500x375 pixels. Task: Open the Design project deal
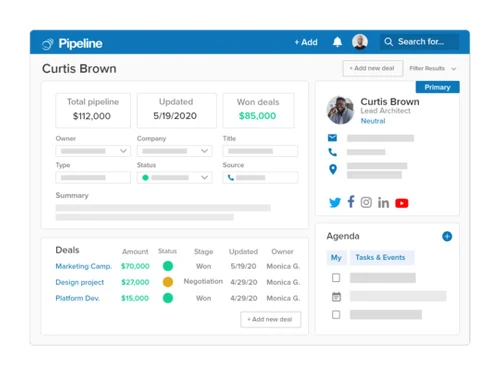click(80, 282)
